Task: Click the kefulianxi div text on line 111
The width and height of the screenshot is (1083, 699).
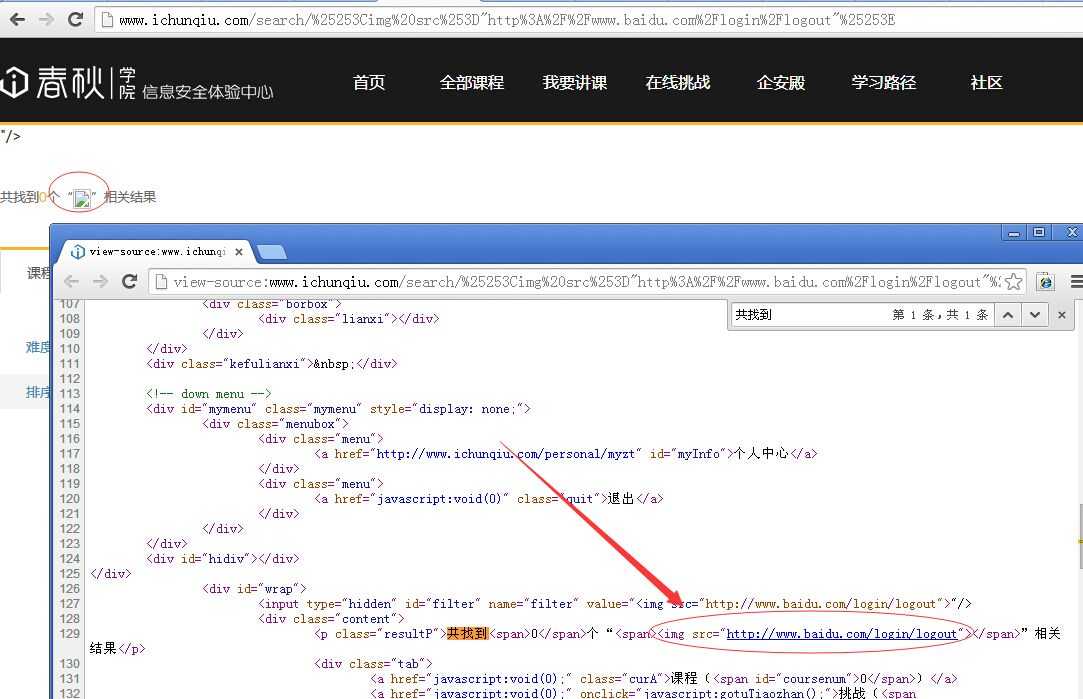Action: click(272, 364)
